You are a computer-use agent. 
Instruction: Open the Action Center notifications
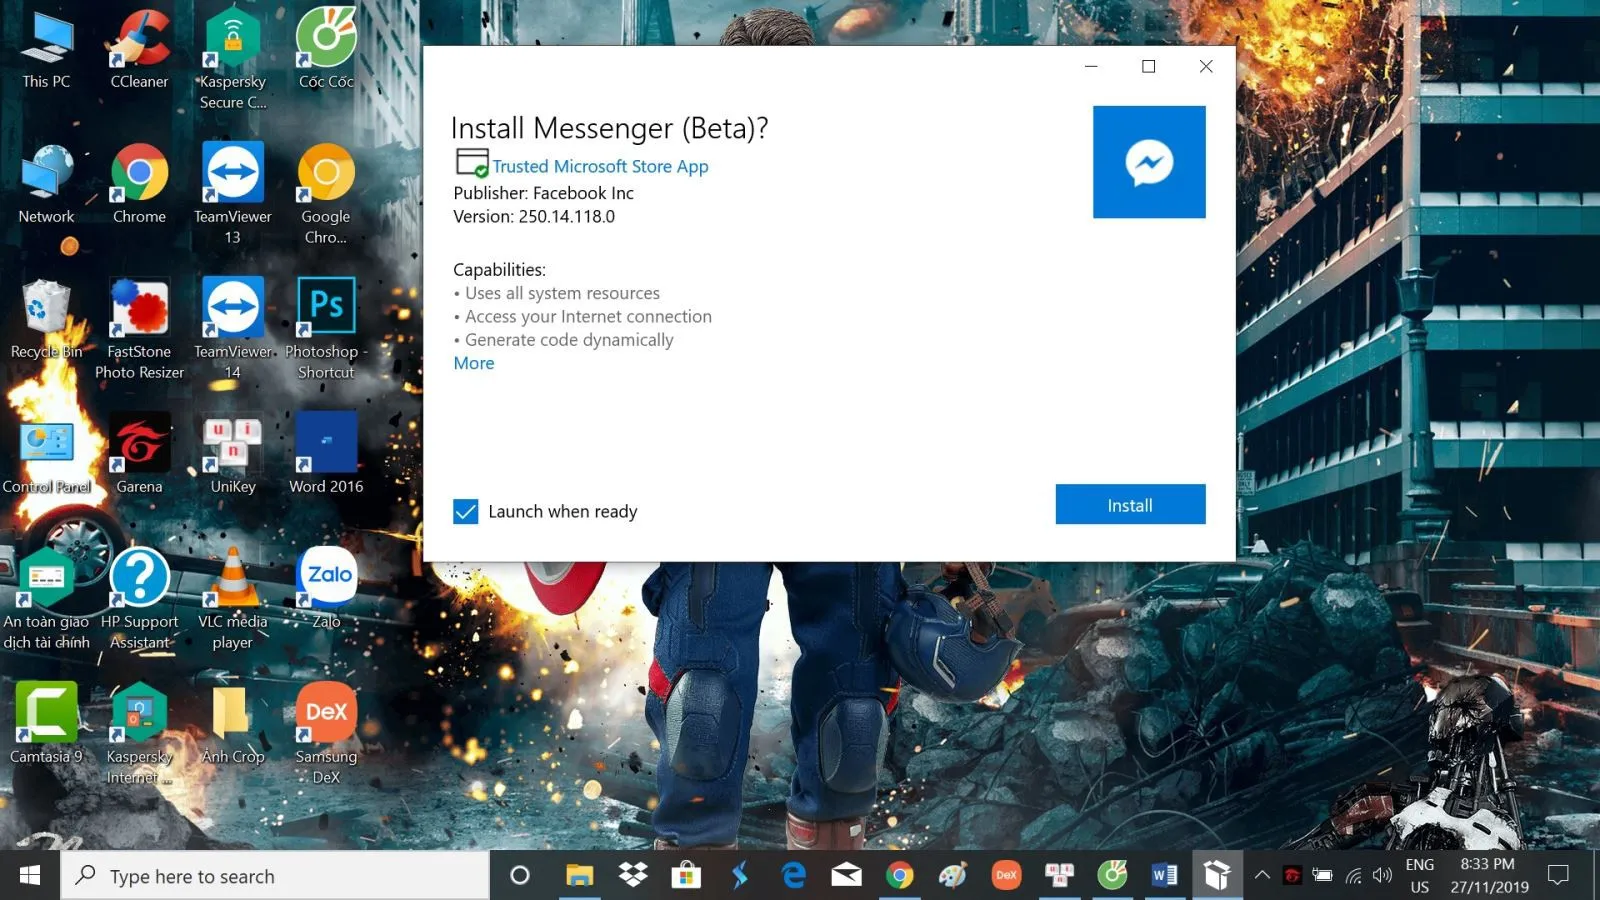click(x=1558, y=876)
